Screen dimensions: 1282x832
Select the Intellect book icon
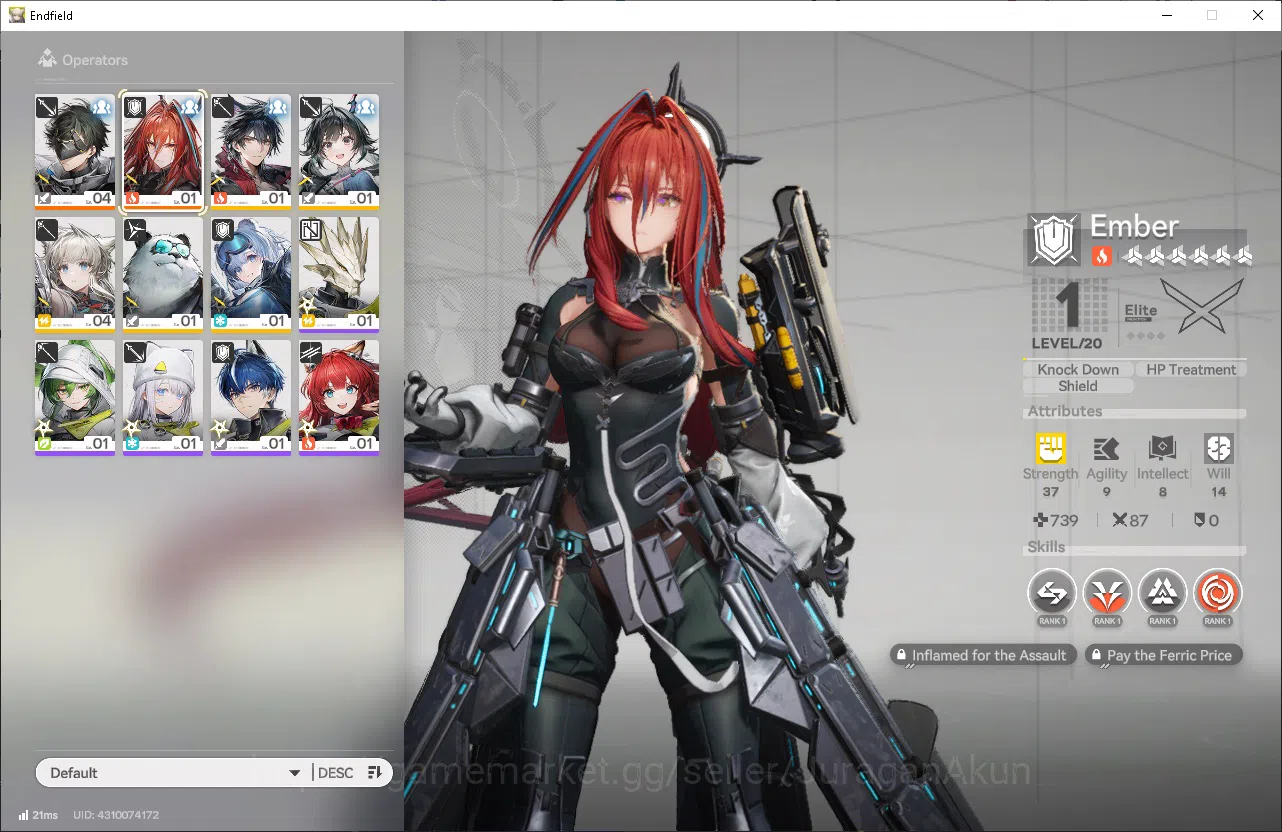(x=1163, y=449)
